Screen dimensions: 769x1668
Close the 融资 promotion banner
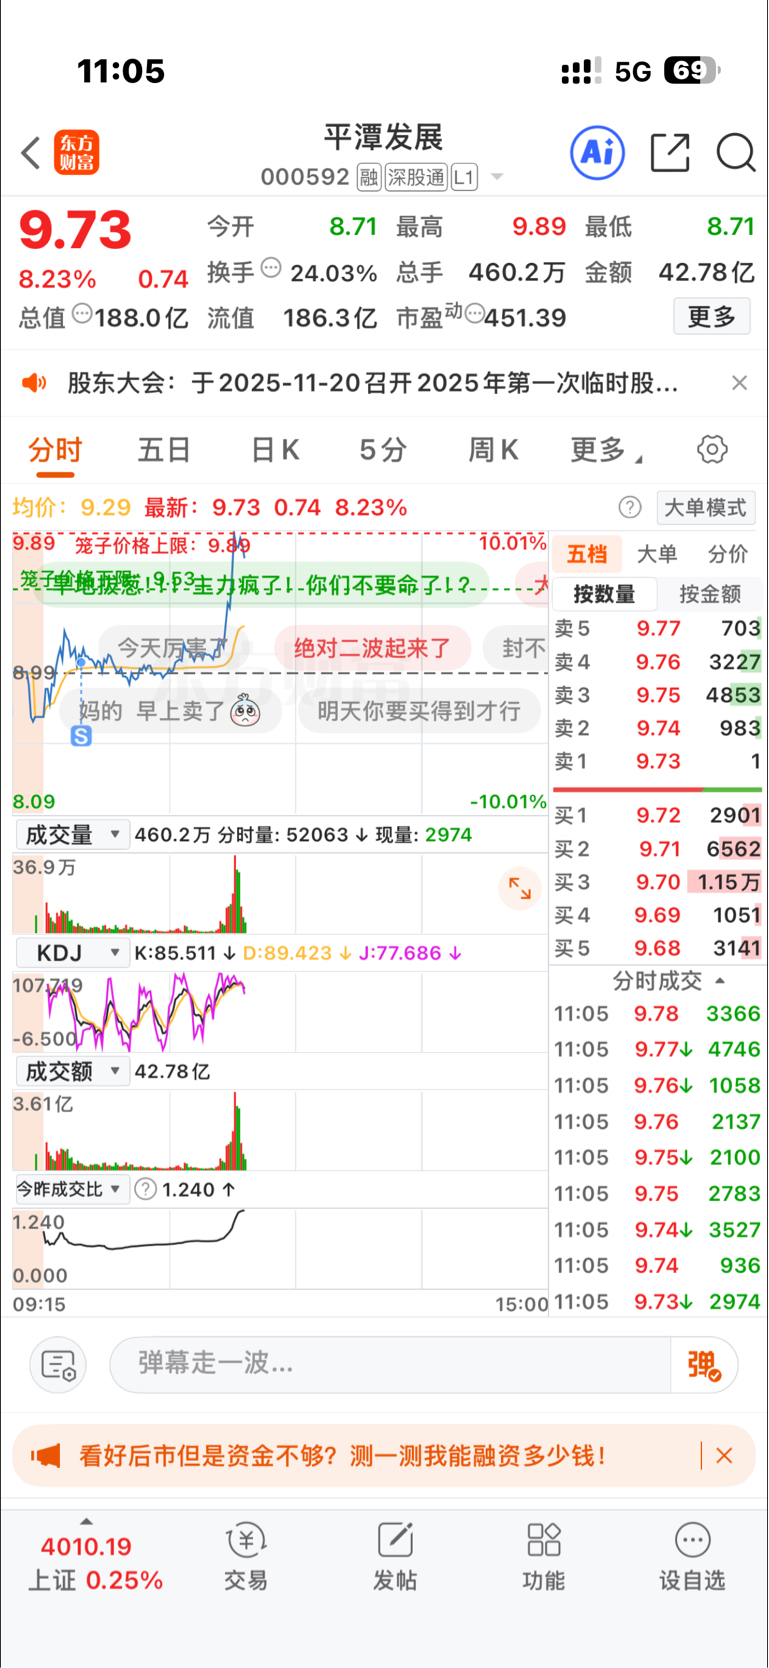(724, 1456)
